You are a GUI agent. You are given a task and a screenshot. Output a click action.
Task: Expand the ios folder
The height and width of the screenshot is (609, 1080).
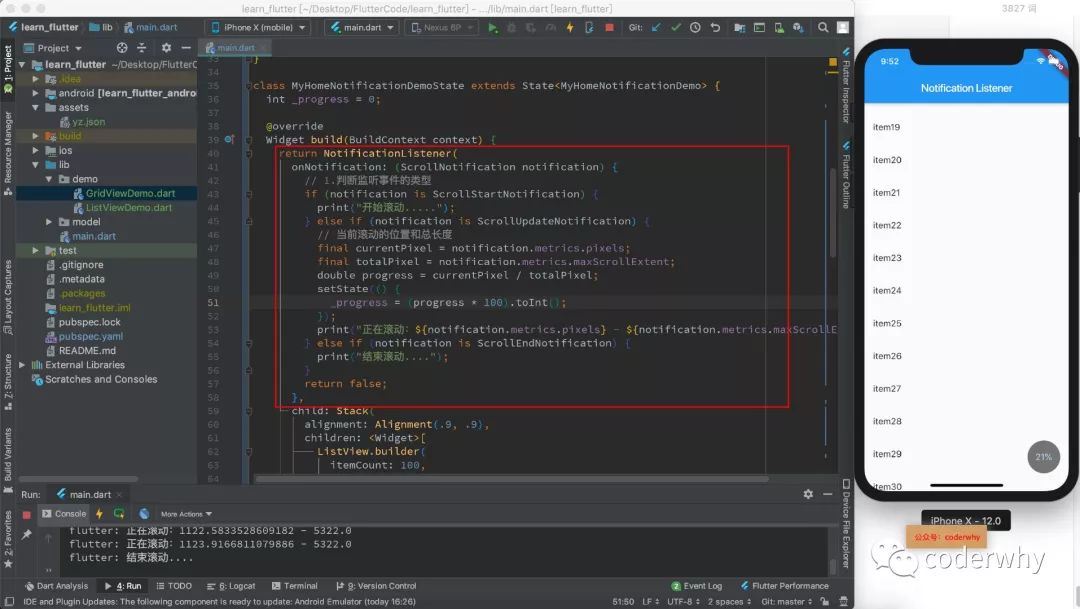coord(35,150)
